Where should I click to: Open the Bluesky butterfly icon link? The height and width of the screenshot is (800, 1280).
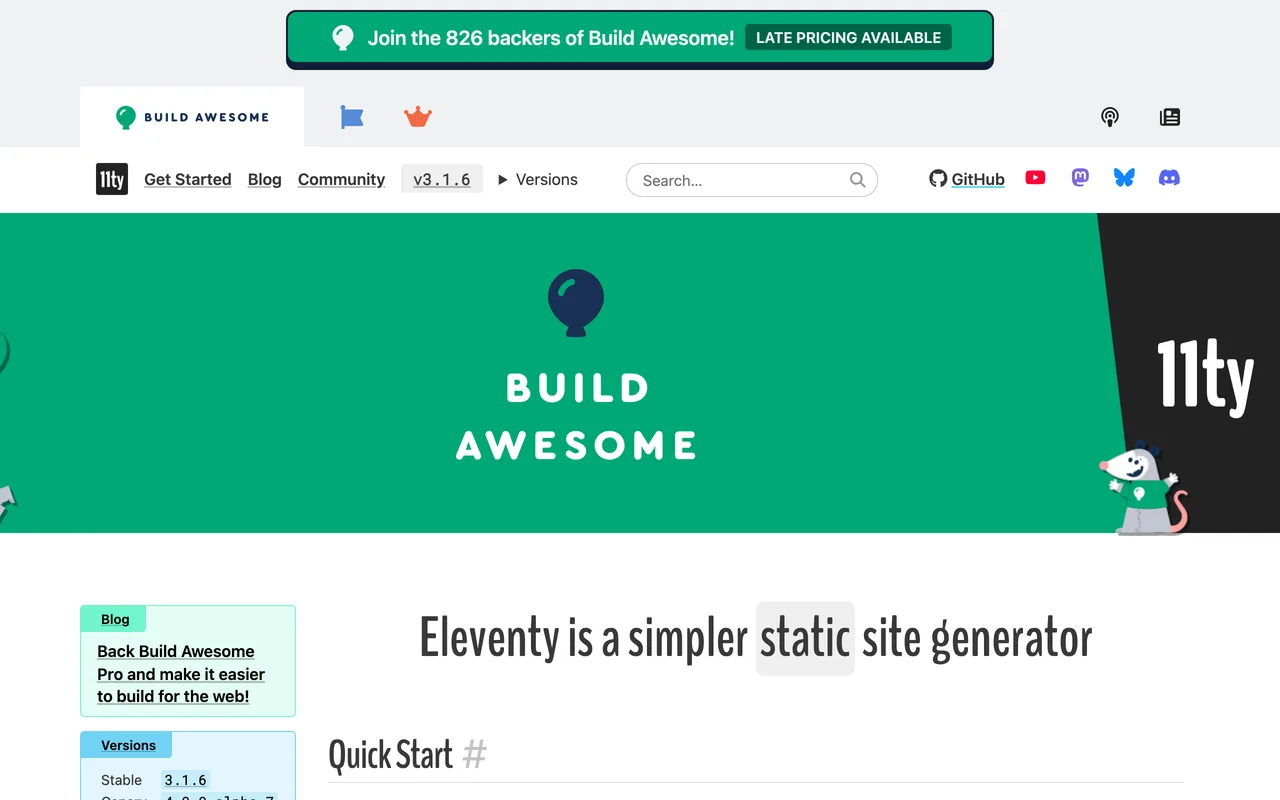tap(1124, 178)
